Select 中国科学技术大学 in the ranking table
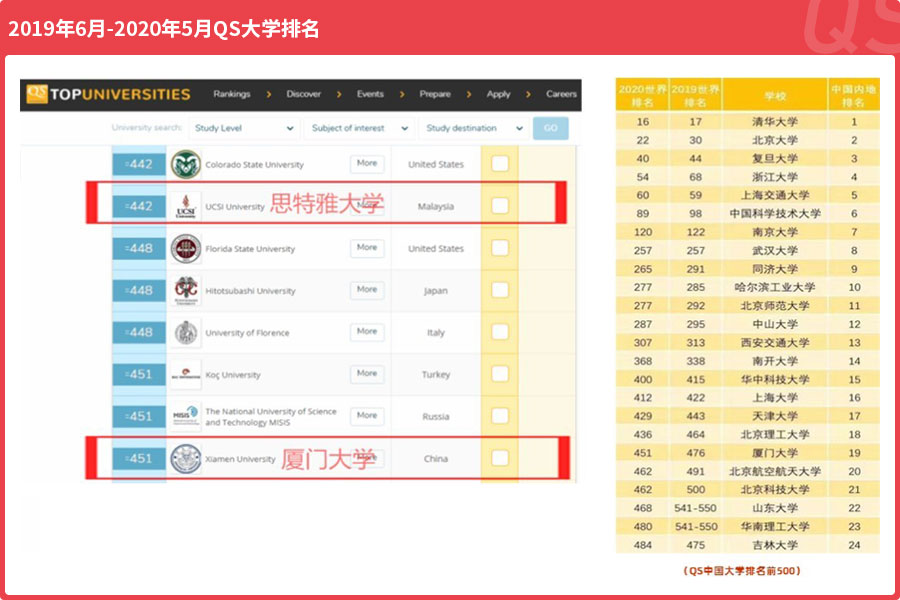The width and height of the screenshot is (900, 600). [775, 214]
